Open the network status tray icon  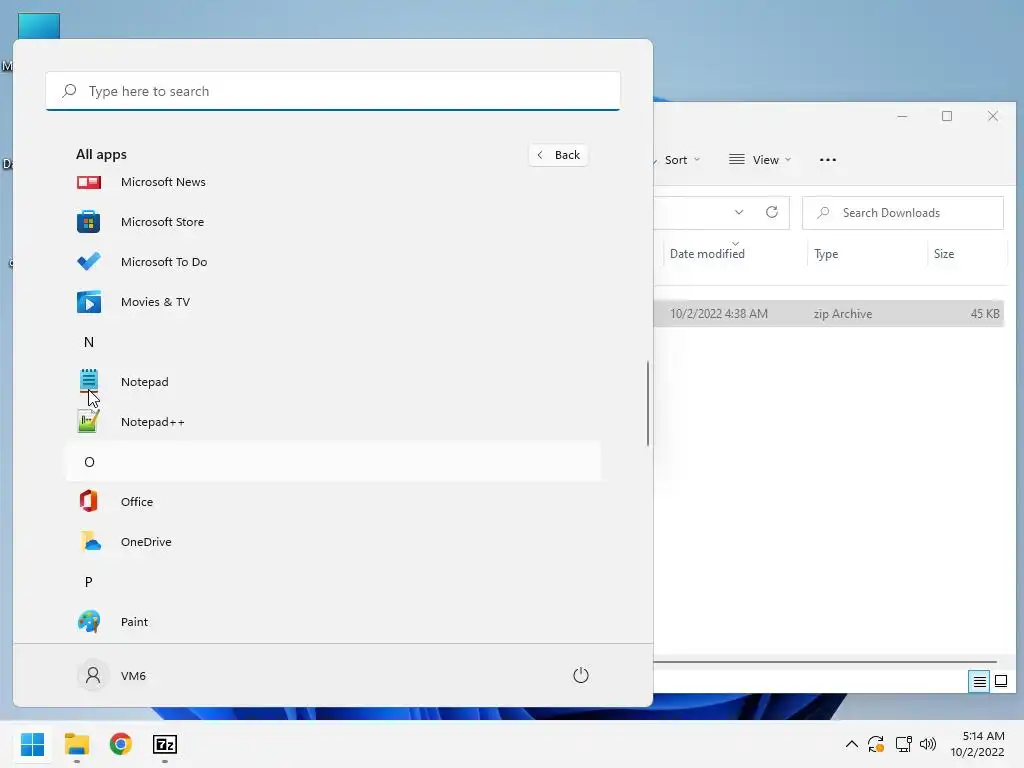[903, 744]
